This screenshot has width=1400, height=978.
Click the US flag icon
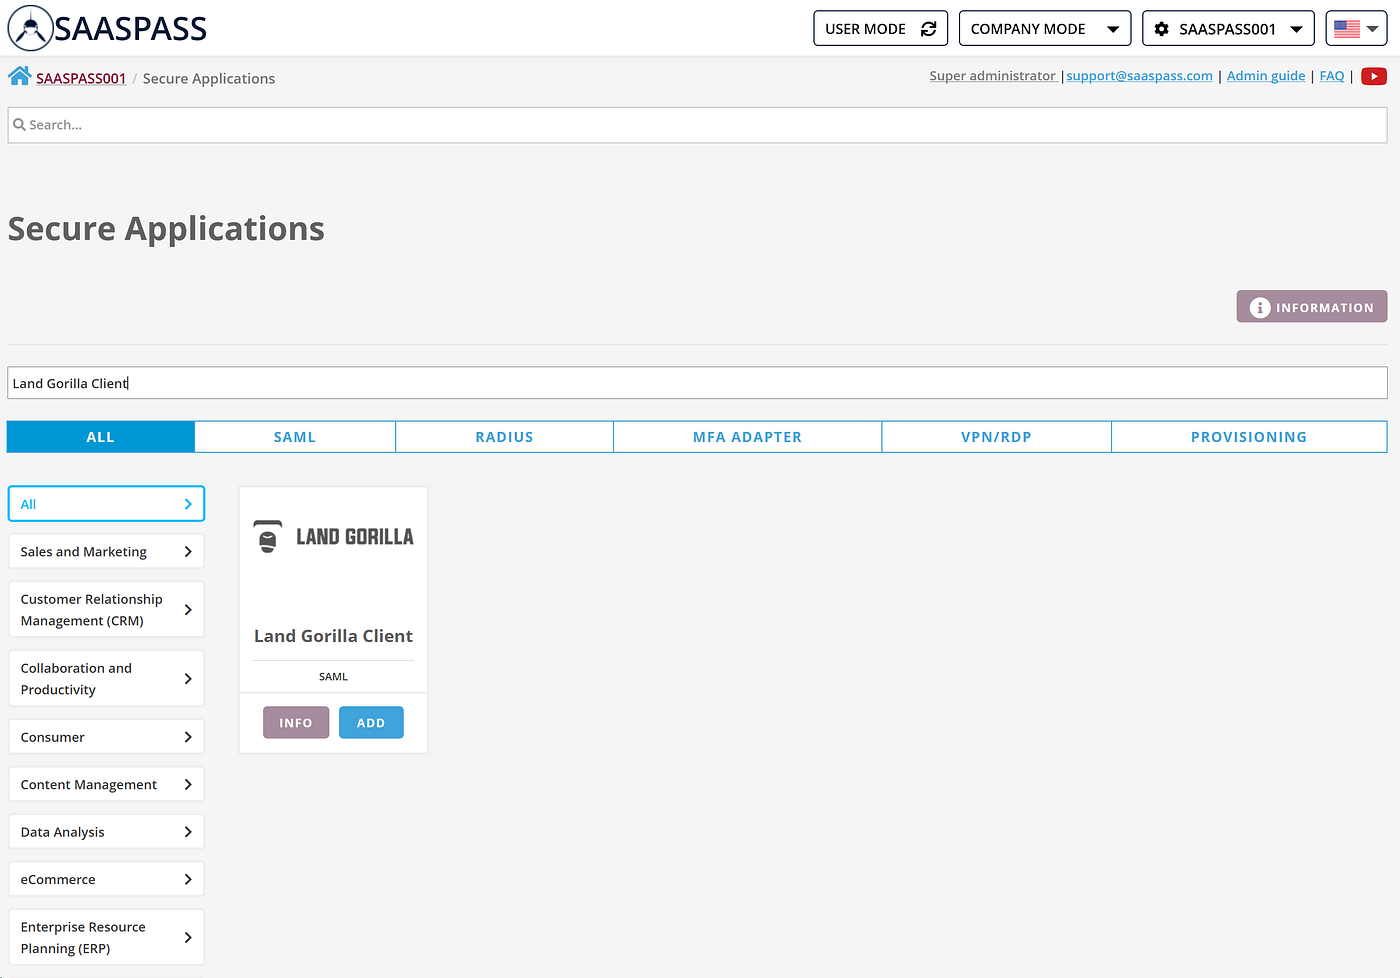[x=1346, y=29]
